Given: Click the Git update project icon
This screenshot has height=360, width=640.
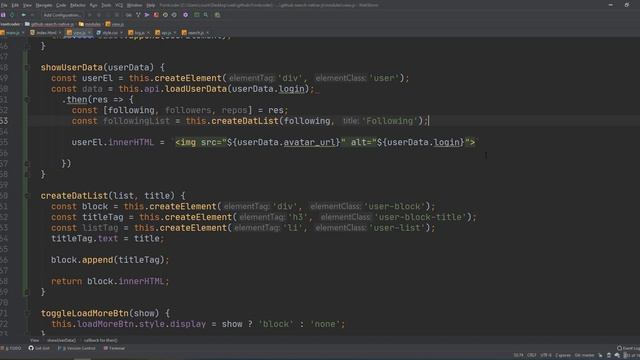Looking at the screenshot, I should [x=129, y=15].
